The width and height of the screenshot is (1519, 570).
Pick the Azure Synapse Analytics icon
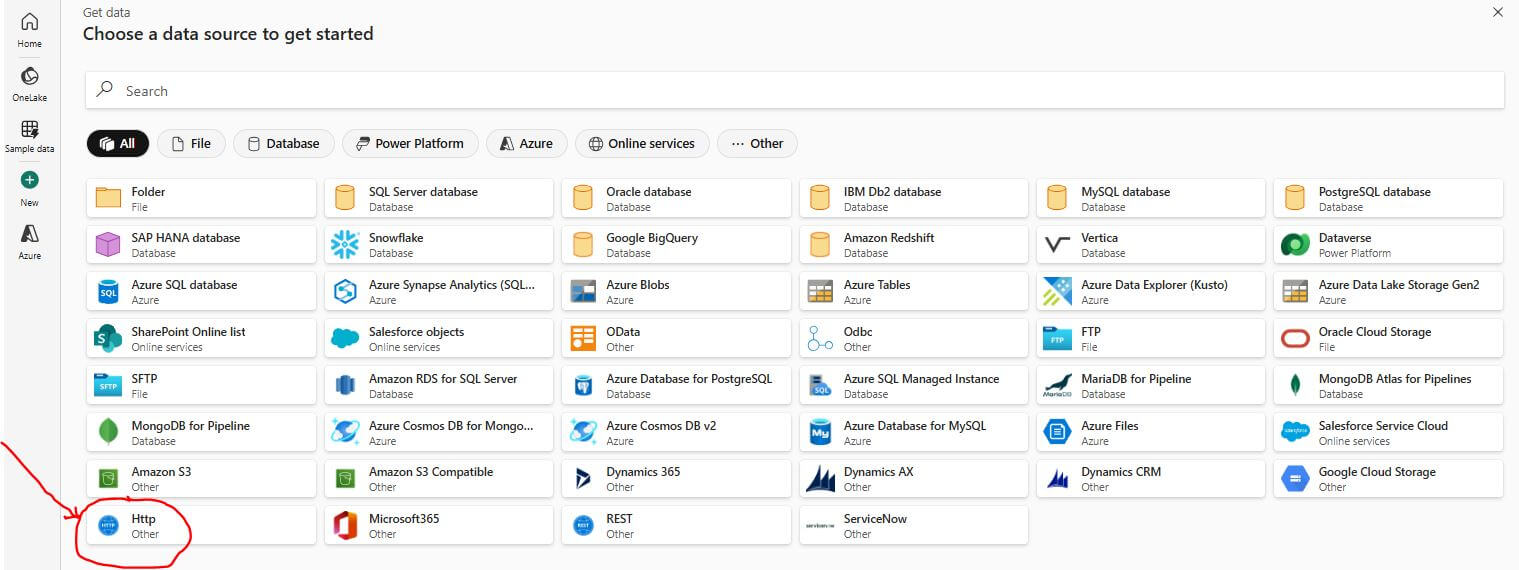[345, 292]
